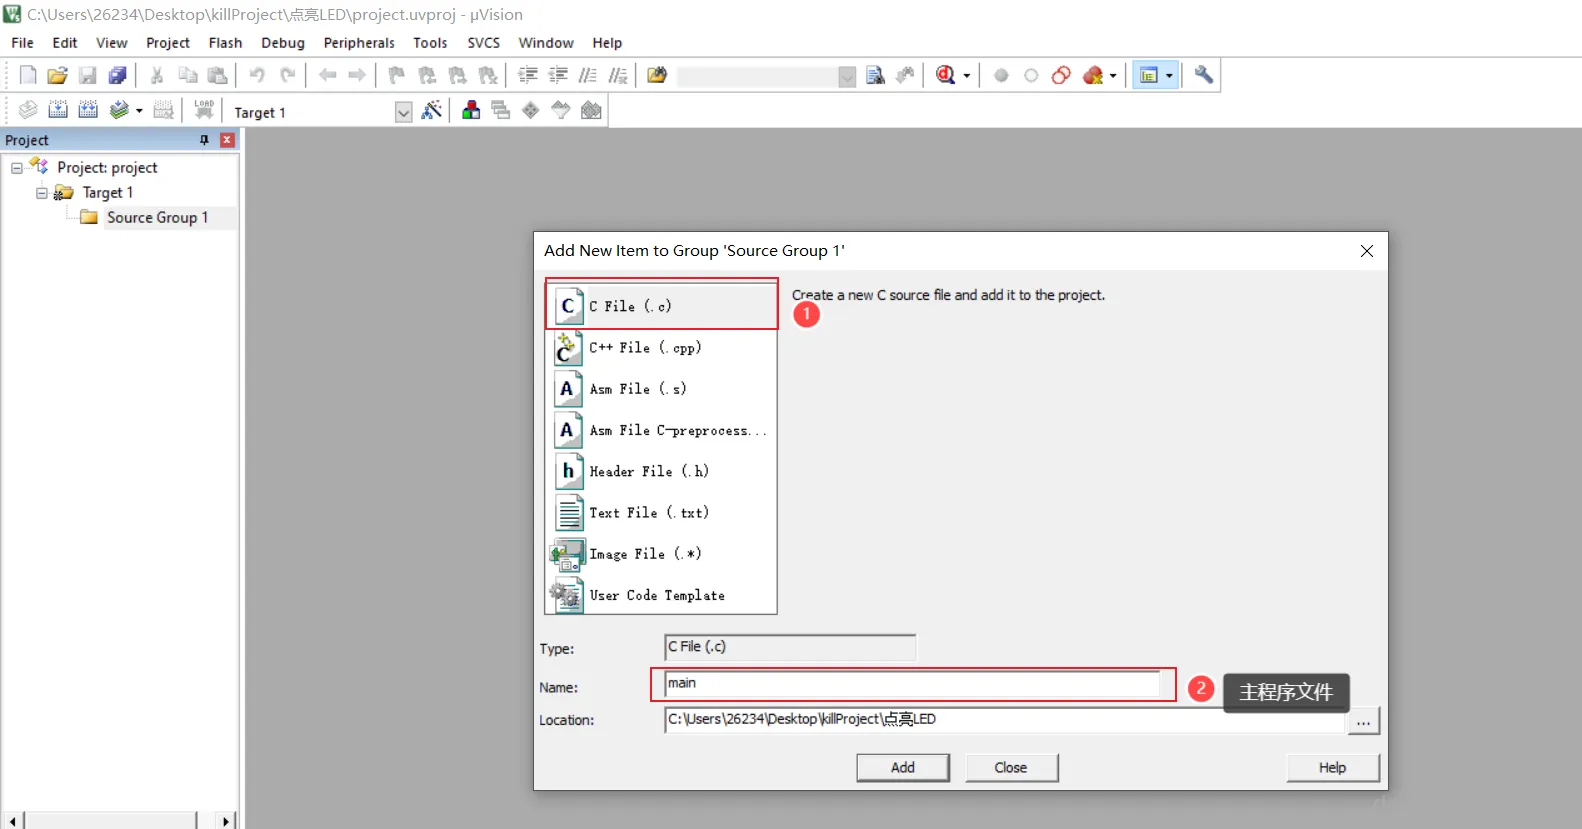1582x829 pixels.
Task: Undo the last action in the toolbar
Action: click(x=257, y=75)
